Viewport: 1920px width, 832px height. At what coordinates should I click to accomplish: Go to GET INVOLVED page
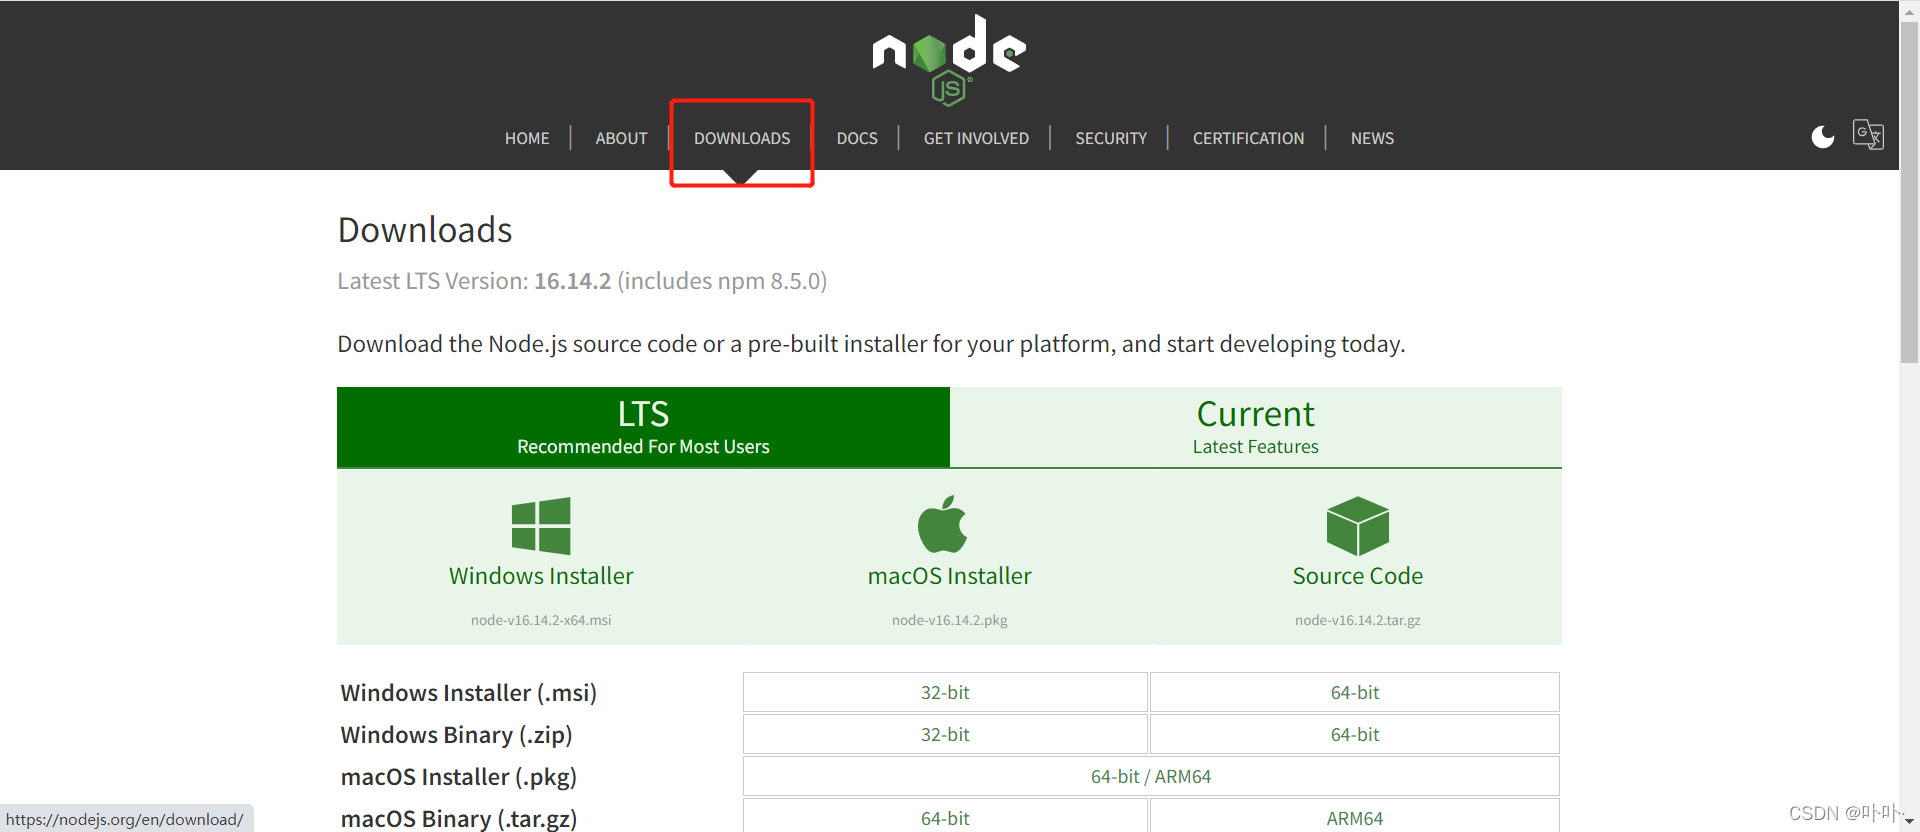tap(976, 138)
